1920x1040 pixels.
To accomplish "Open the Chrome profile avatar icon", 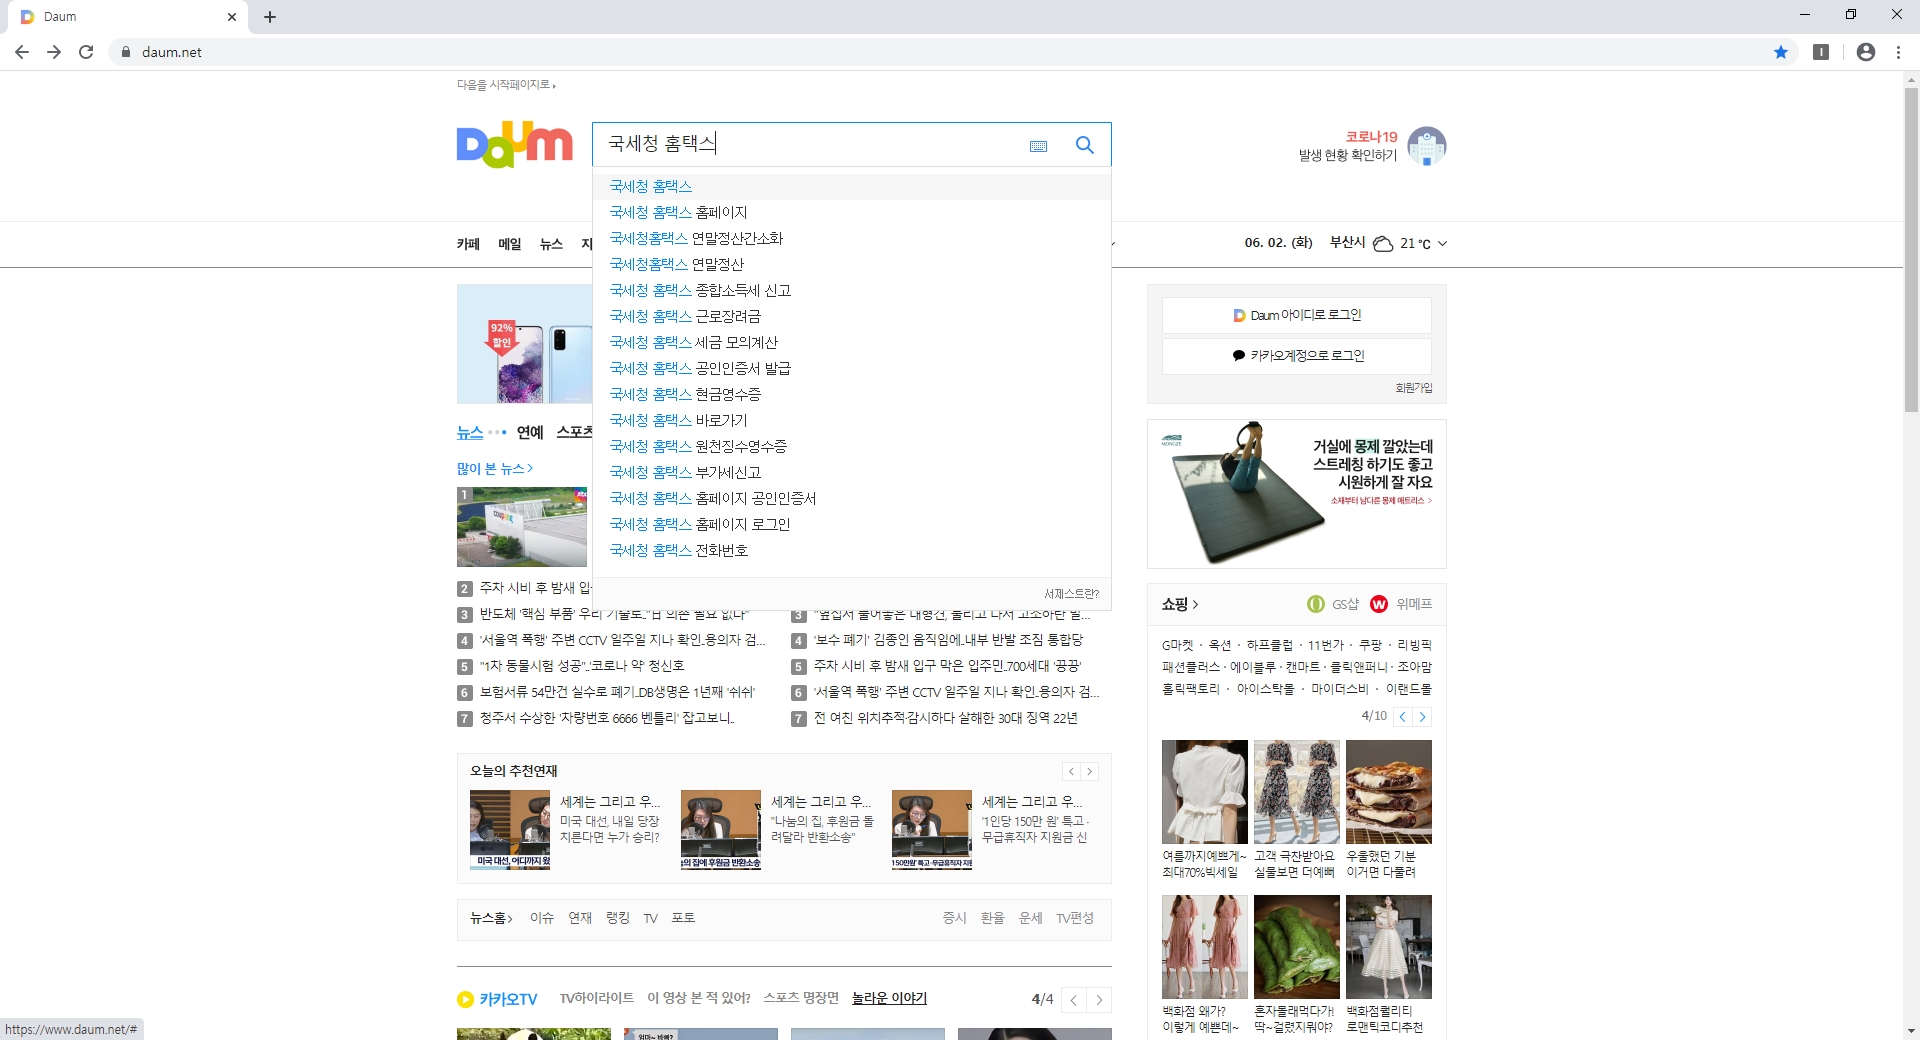I will pyautogui.click(x=1865, y=52).
